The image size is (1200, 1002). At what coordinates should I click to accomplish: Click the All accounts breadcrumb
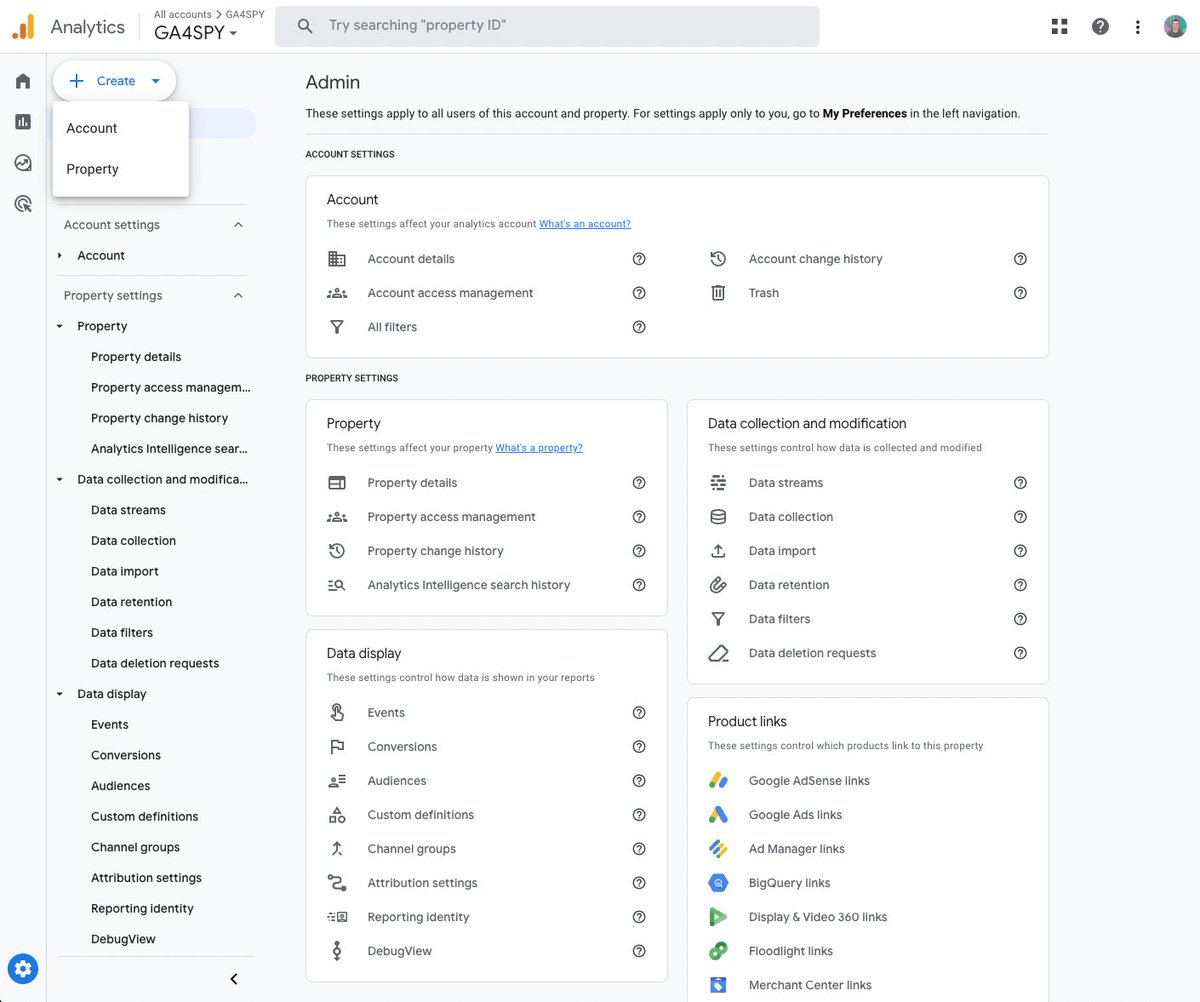[x=183, y=14]
